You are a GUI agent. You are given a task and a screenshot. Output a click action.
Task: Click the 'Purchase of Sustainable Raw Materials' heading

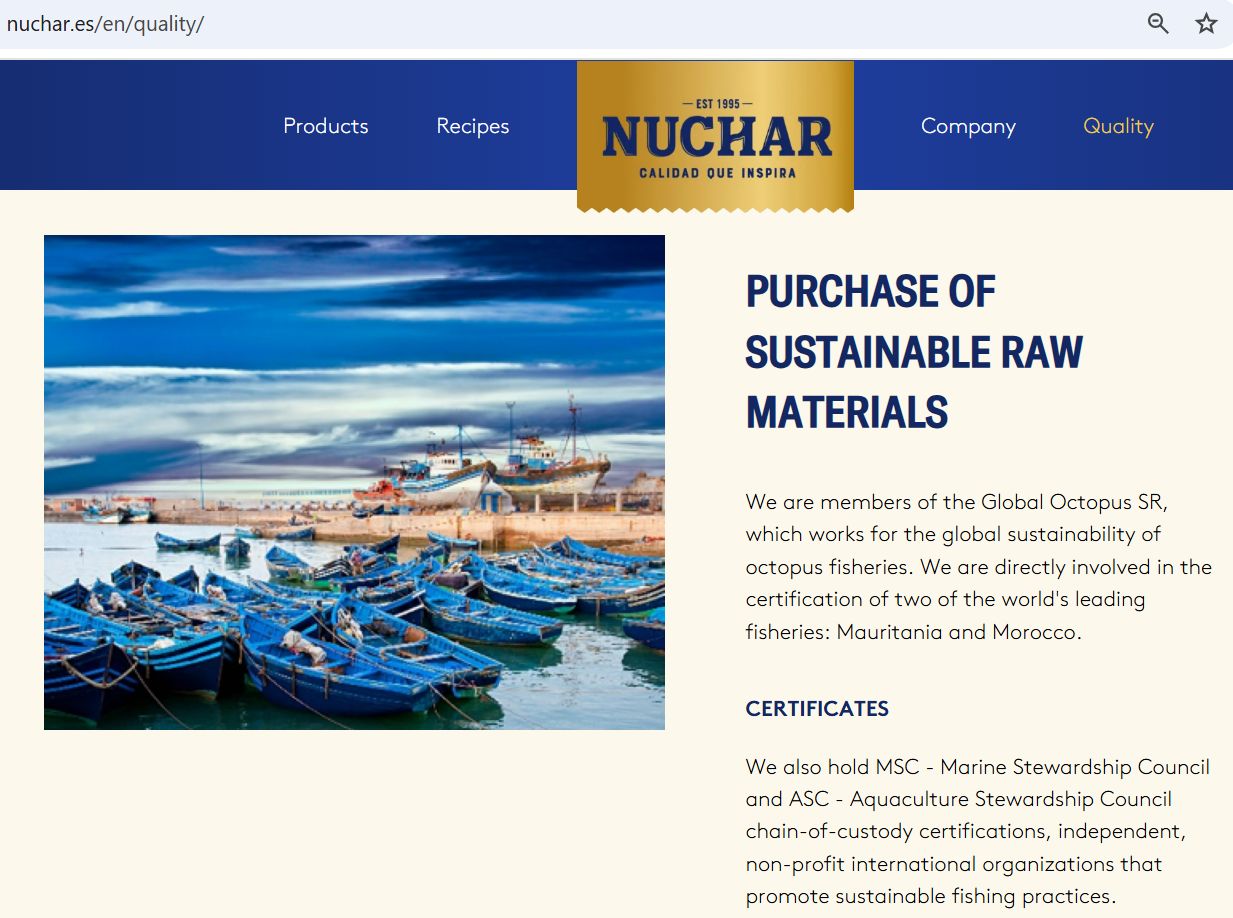tap(914, 352)
